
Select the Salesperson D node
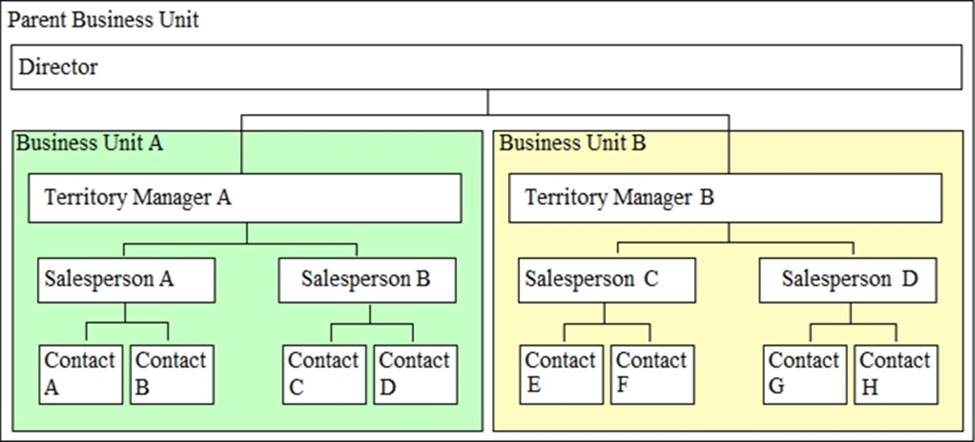pyautogui.click(x=848, y=280)
